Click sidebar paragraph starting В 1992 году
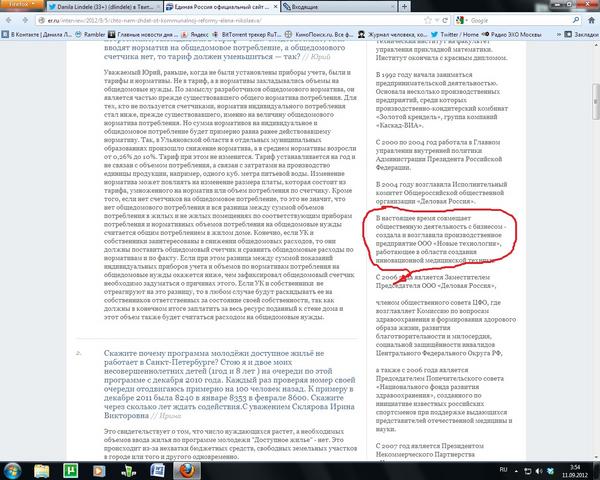Viewport: 600px width, 480px height. [442, 100]
